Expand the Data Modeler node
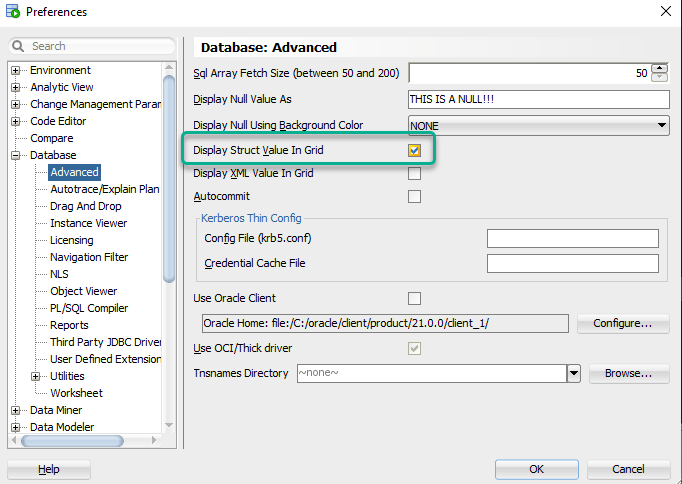682x484 pixels. pyautogui.click(x=16, y=427)
